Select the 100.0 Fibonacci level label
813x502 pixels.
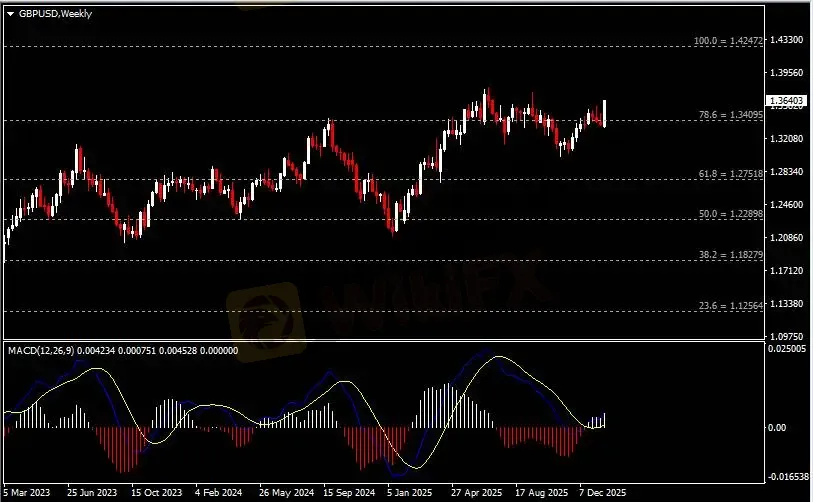pyautogui.click(x=729, y=41)
